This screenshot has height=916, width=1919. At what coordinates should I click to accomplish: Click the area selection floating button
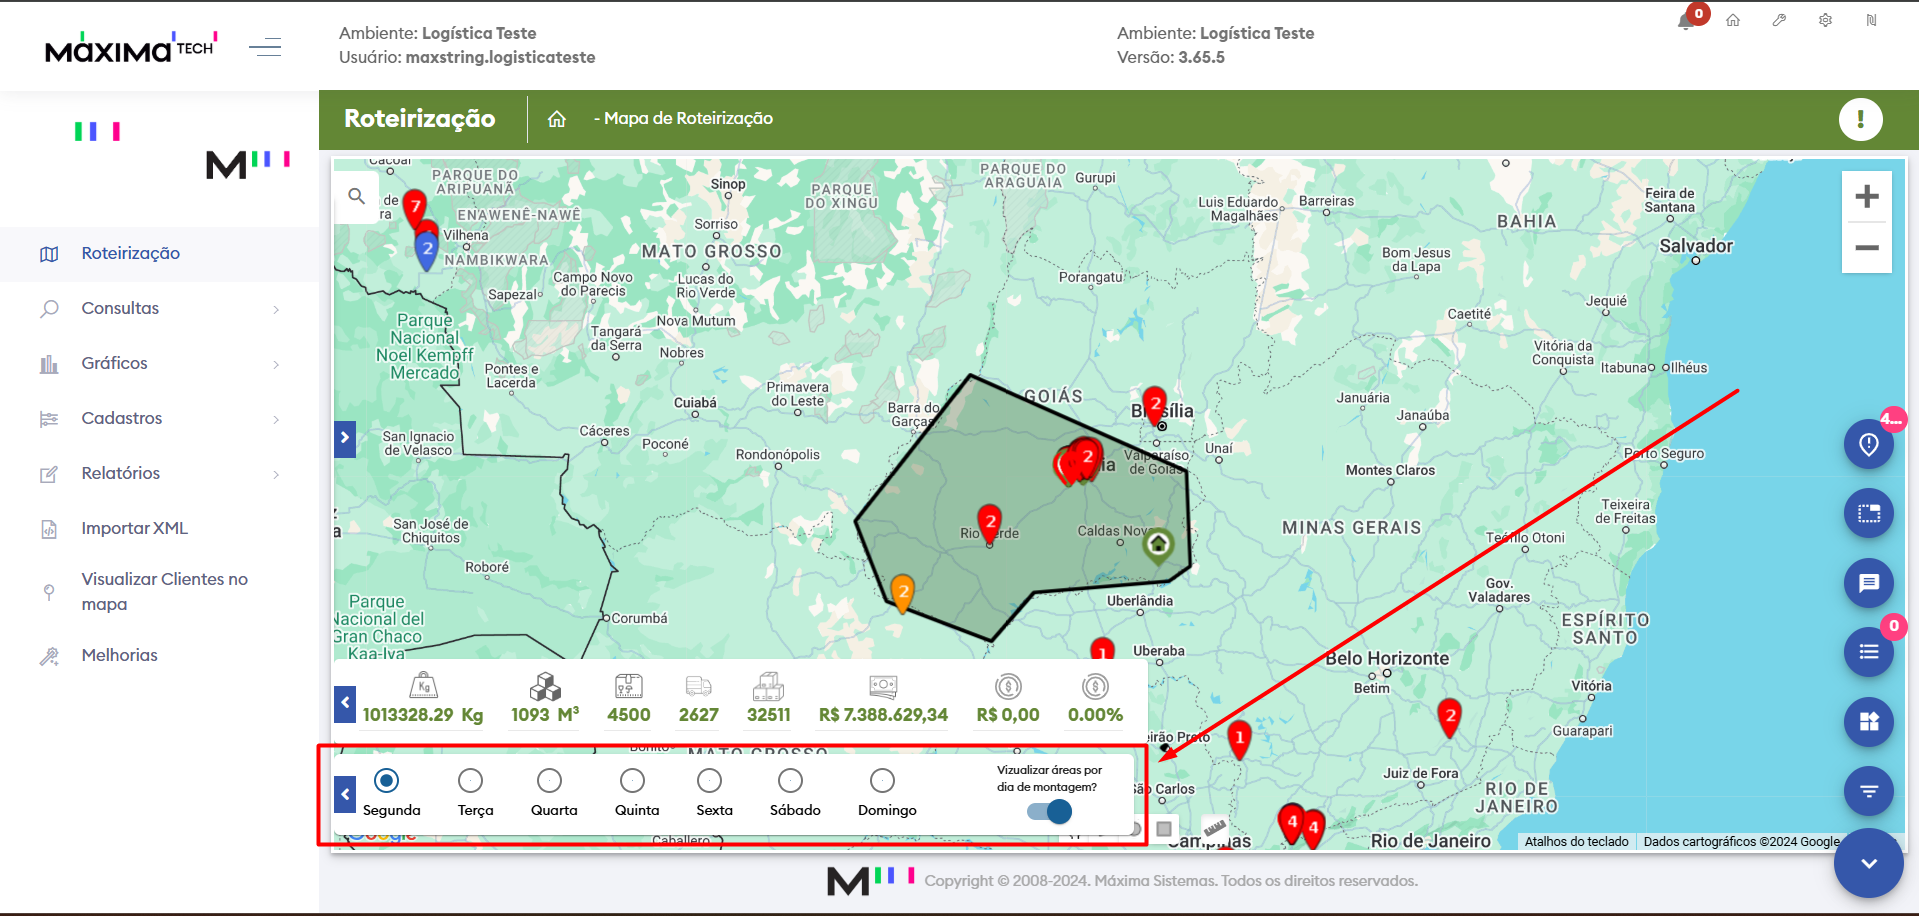click(x=1868, y=514)
